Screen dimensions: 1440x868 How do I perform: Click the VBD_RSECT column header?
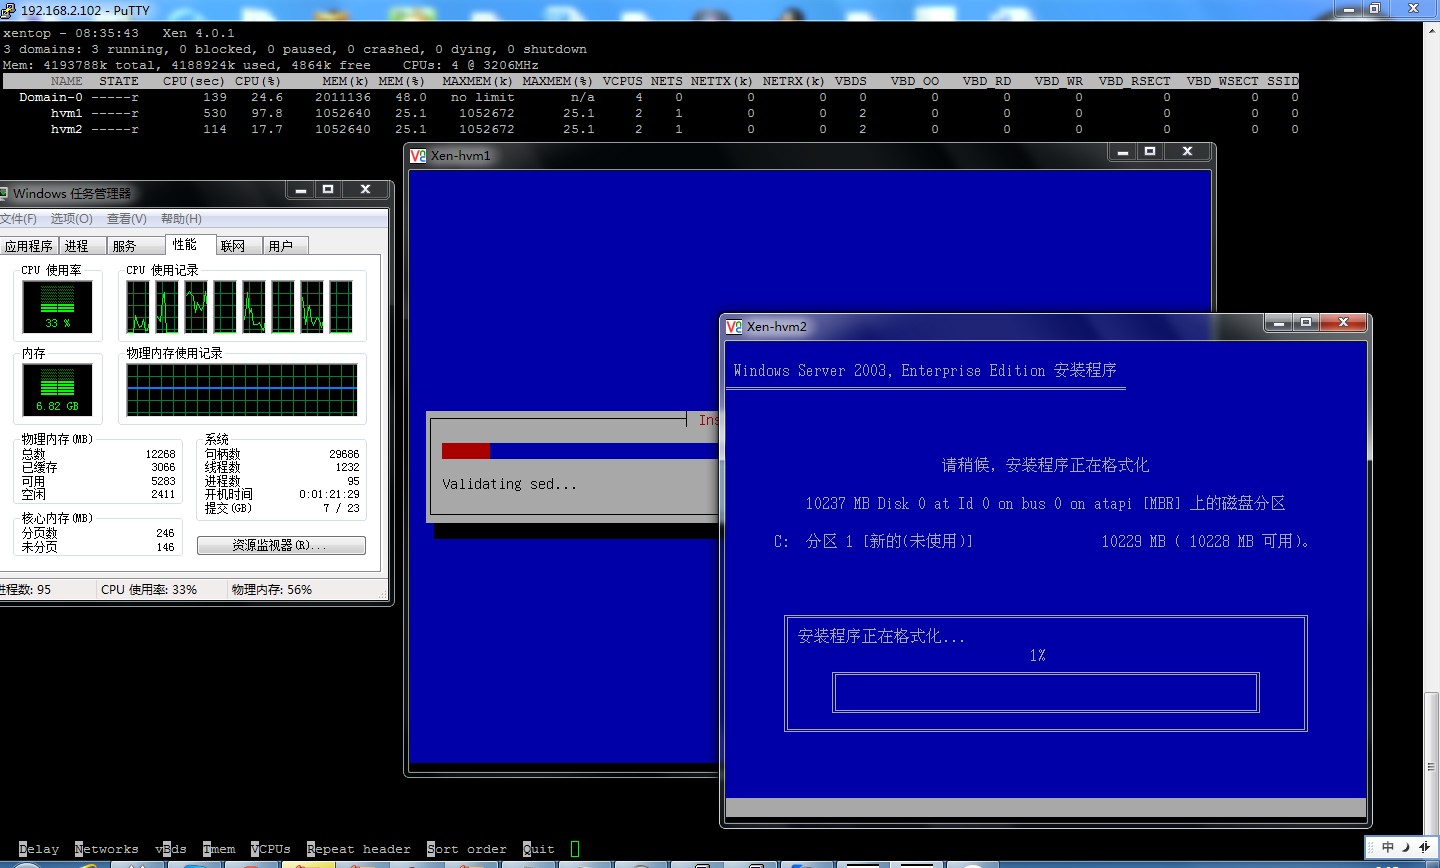(x=1135, y=81)
